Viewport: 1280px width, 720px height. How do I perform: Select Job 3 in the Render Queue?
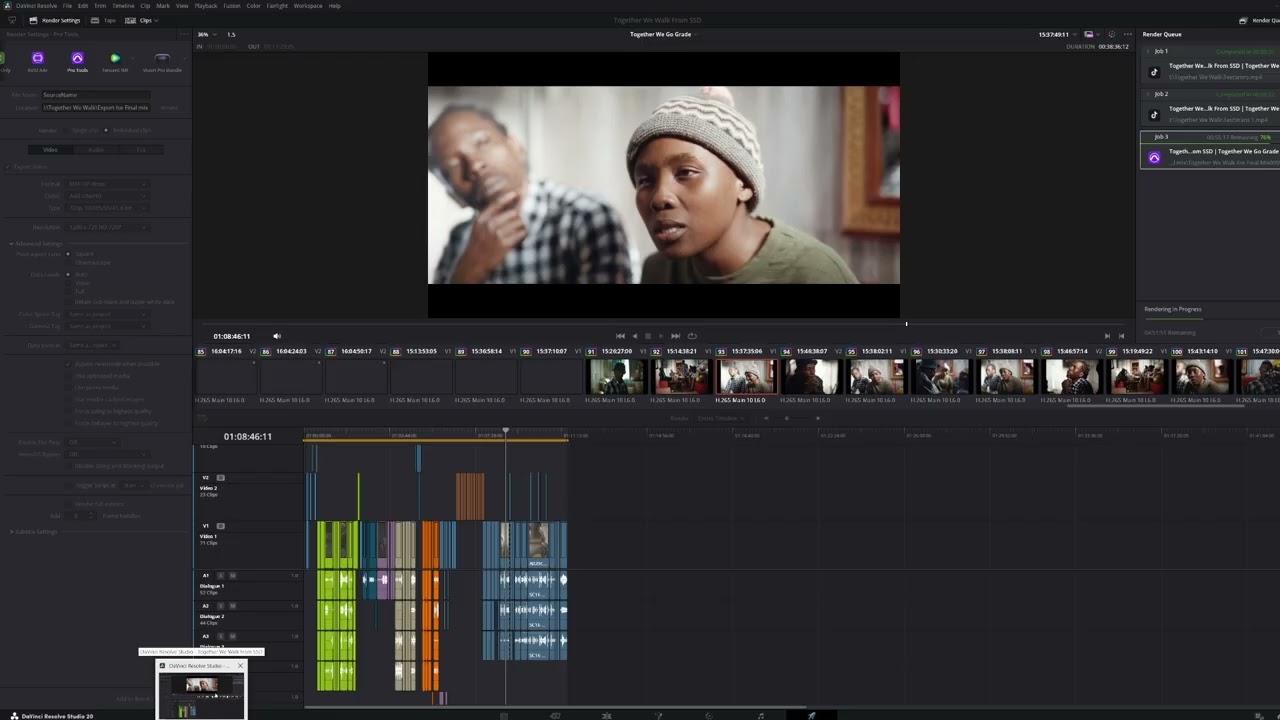tap(1210, 150)
